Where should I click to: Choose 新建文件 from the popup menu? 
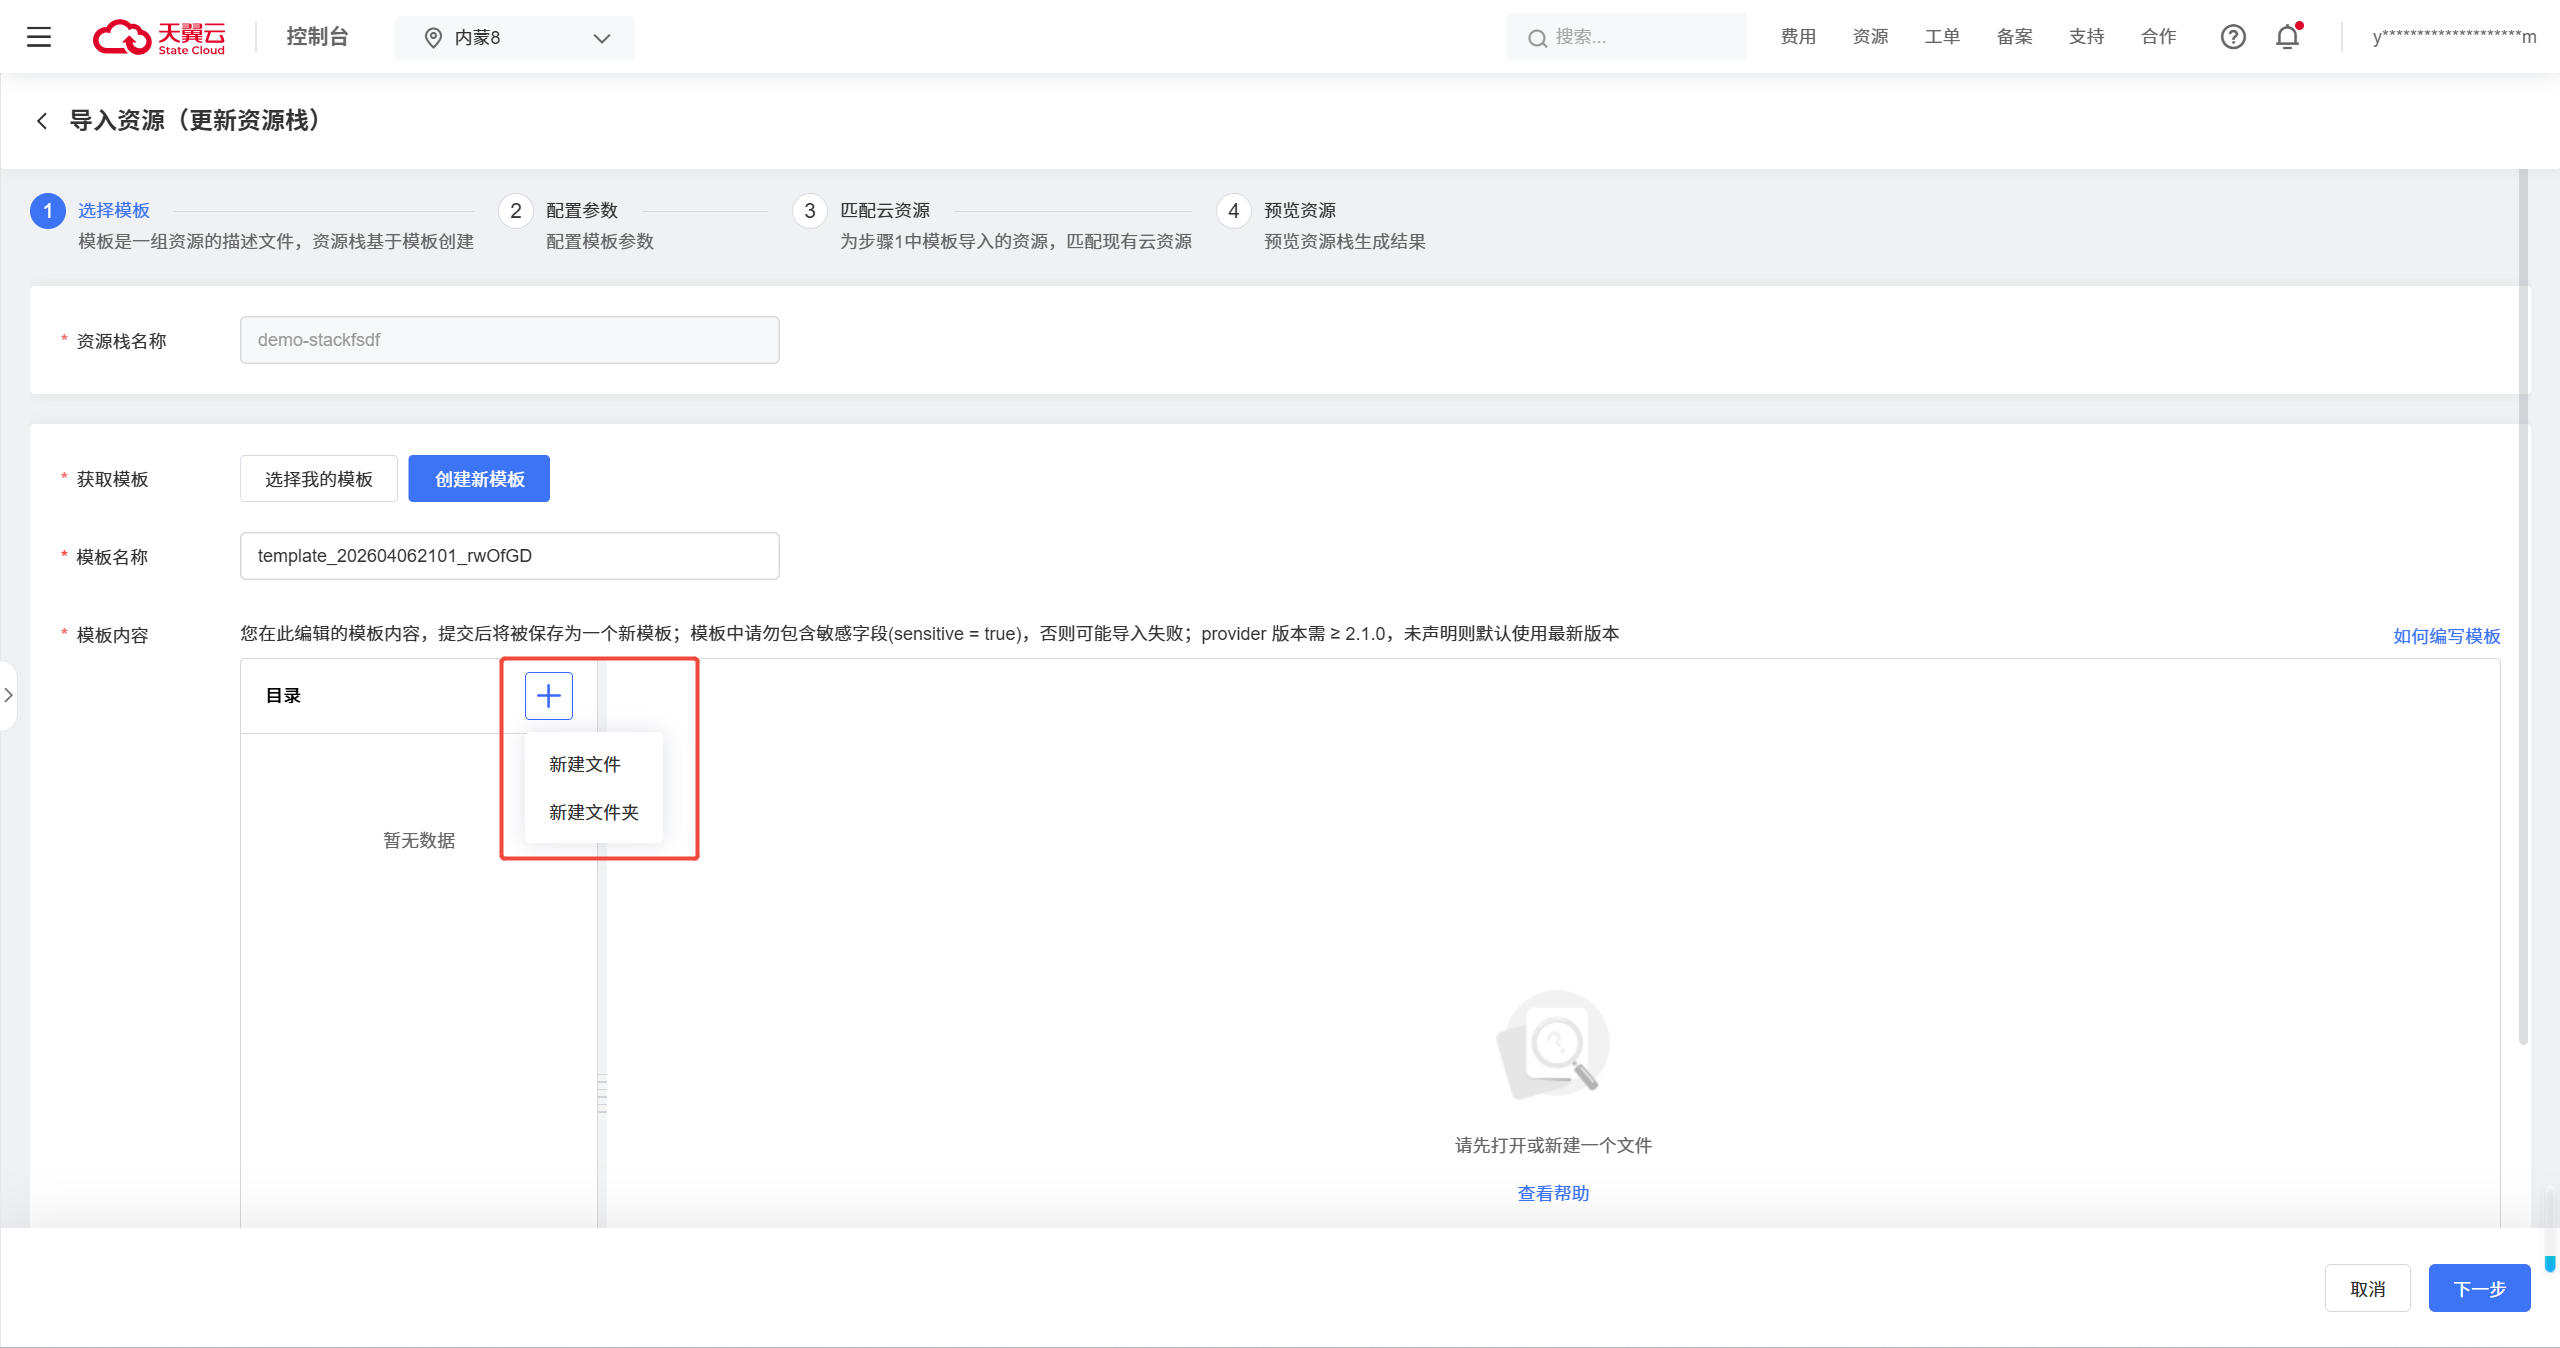tap(585, 764)
